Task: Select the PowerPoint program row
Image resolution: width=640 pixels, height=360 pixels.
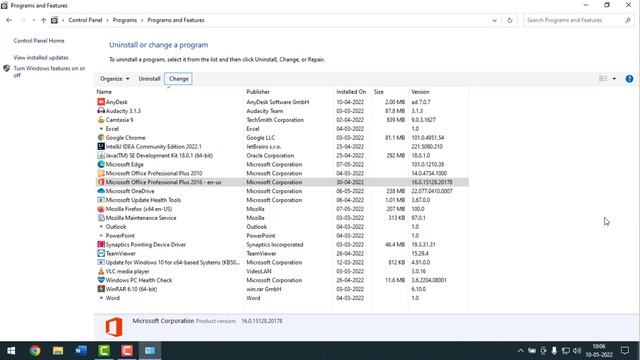Action: (282, 236)
